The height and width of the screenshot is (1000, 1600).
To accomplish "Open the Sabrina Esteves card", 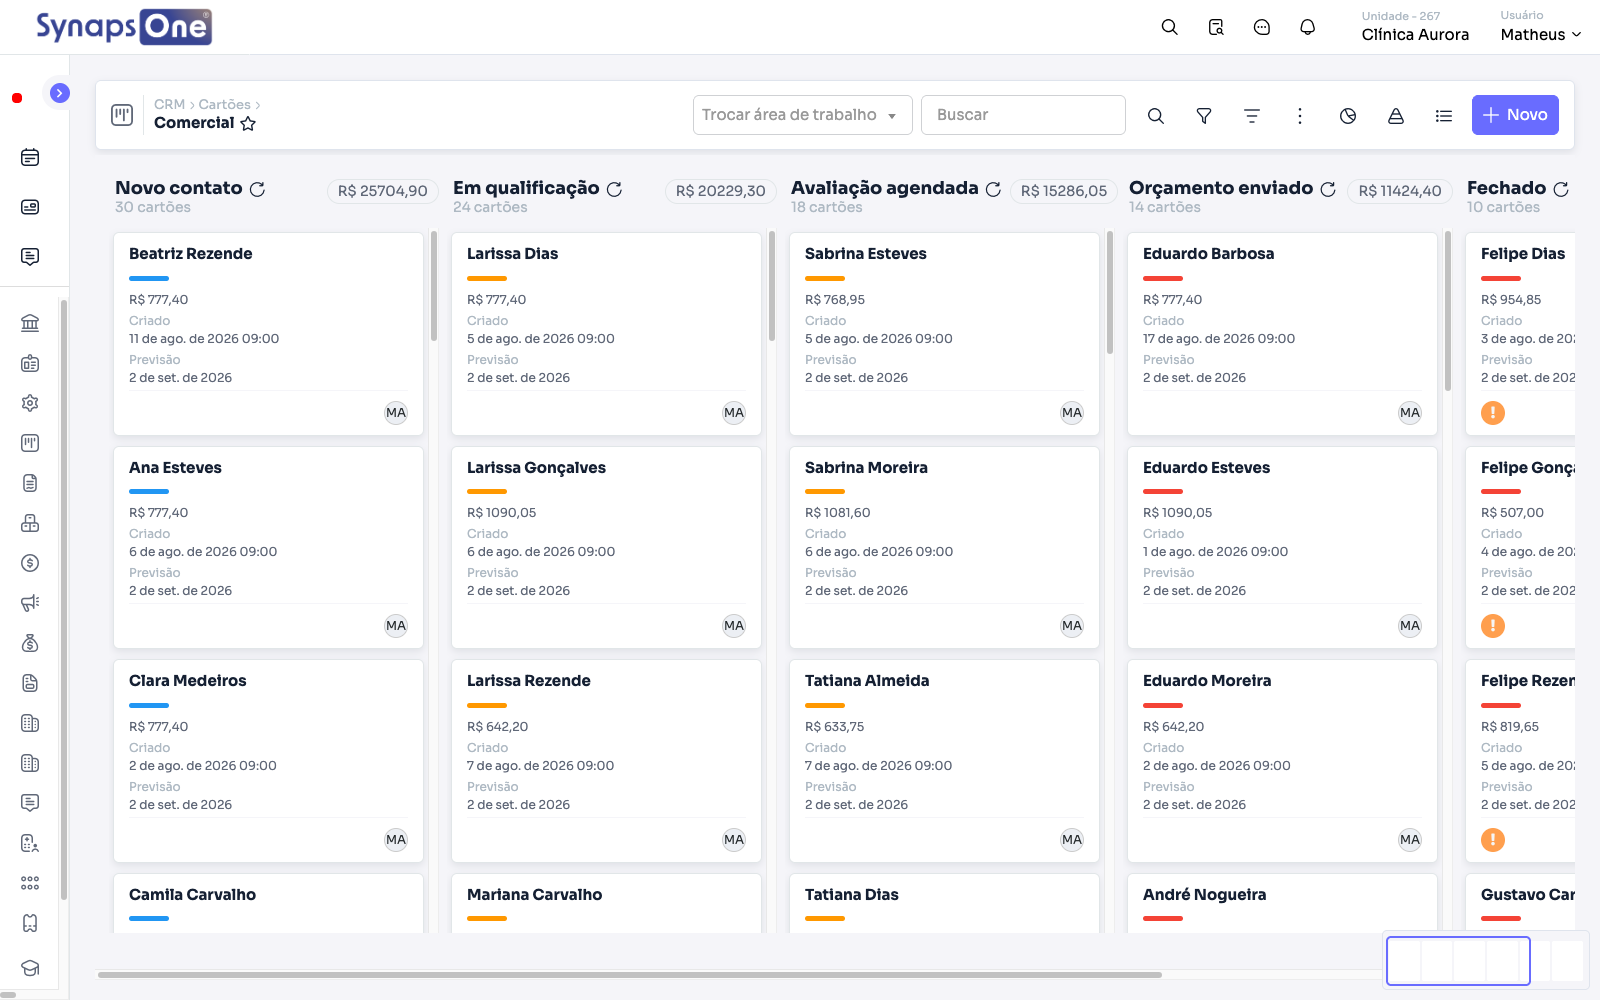I will point(944,334).
